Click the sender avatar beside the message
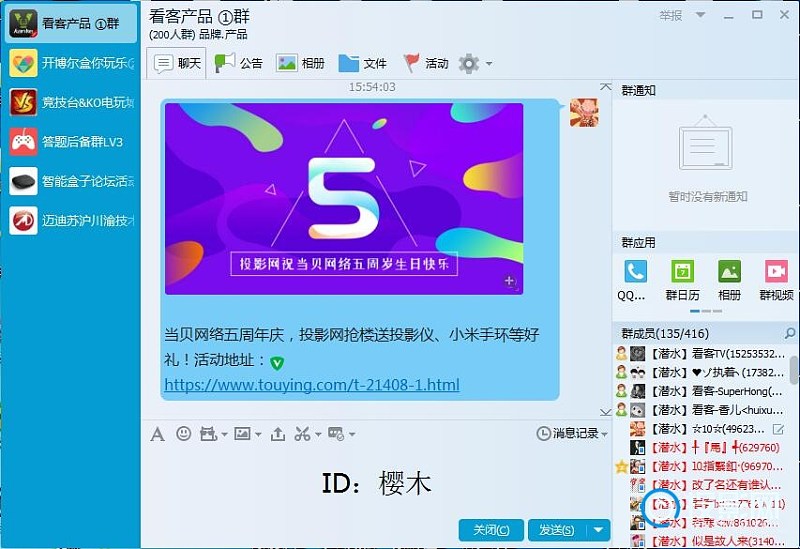 tap(584, 113)
